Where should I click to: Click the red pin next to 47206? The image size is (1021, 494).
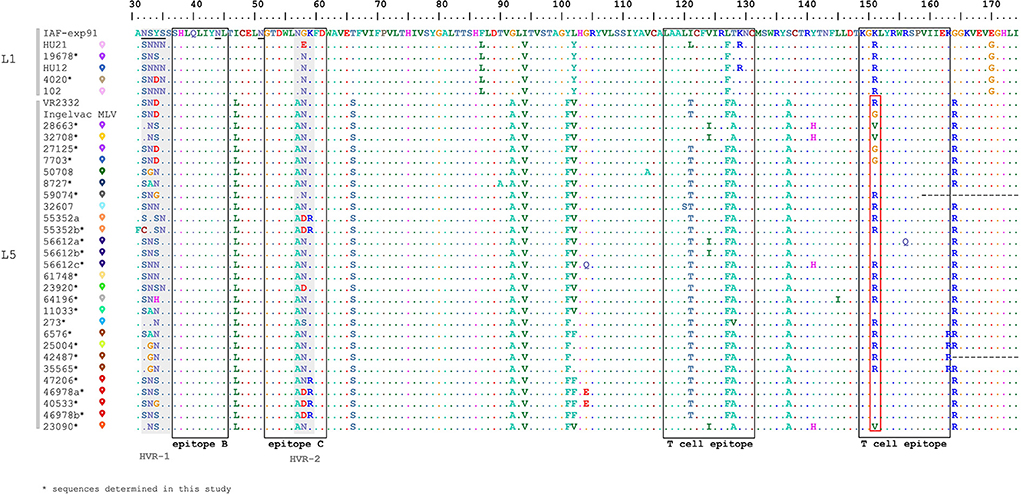click(102, 380)
